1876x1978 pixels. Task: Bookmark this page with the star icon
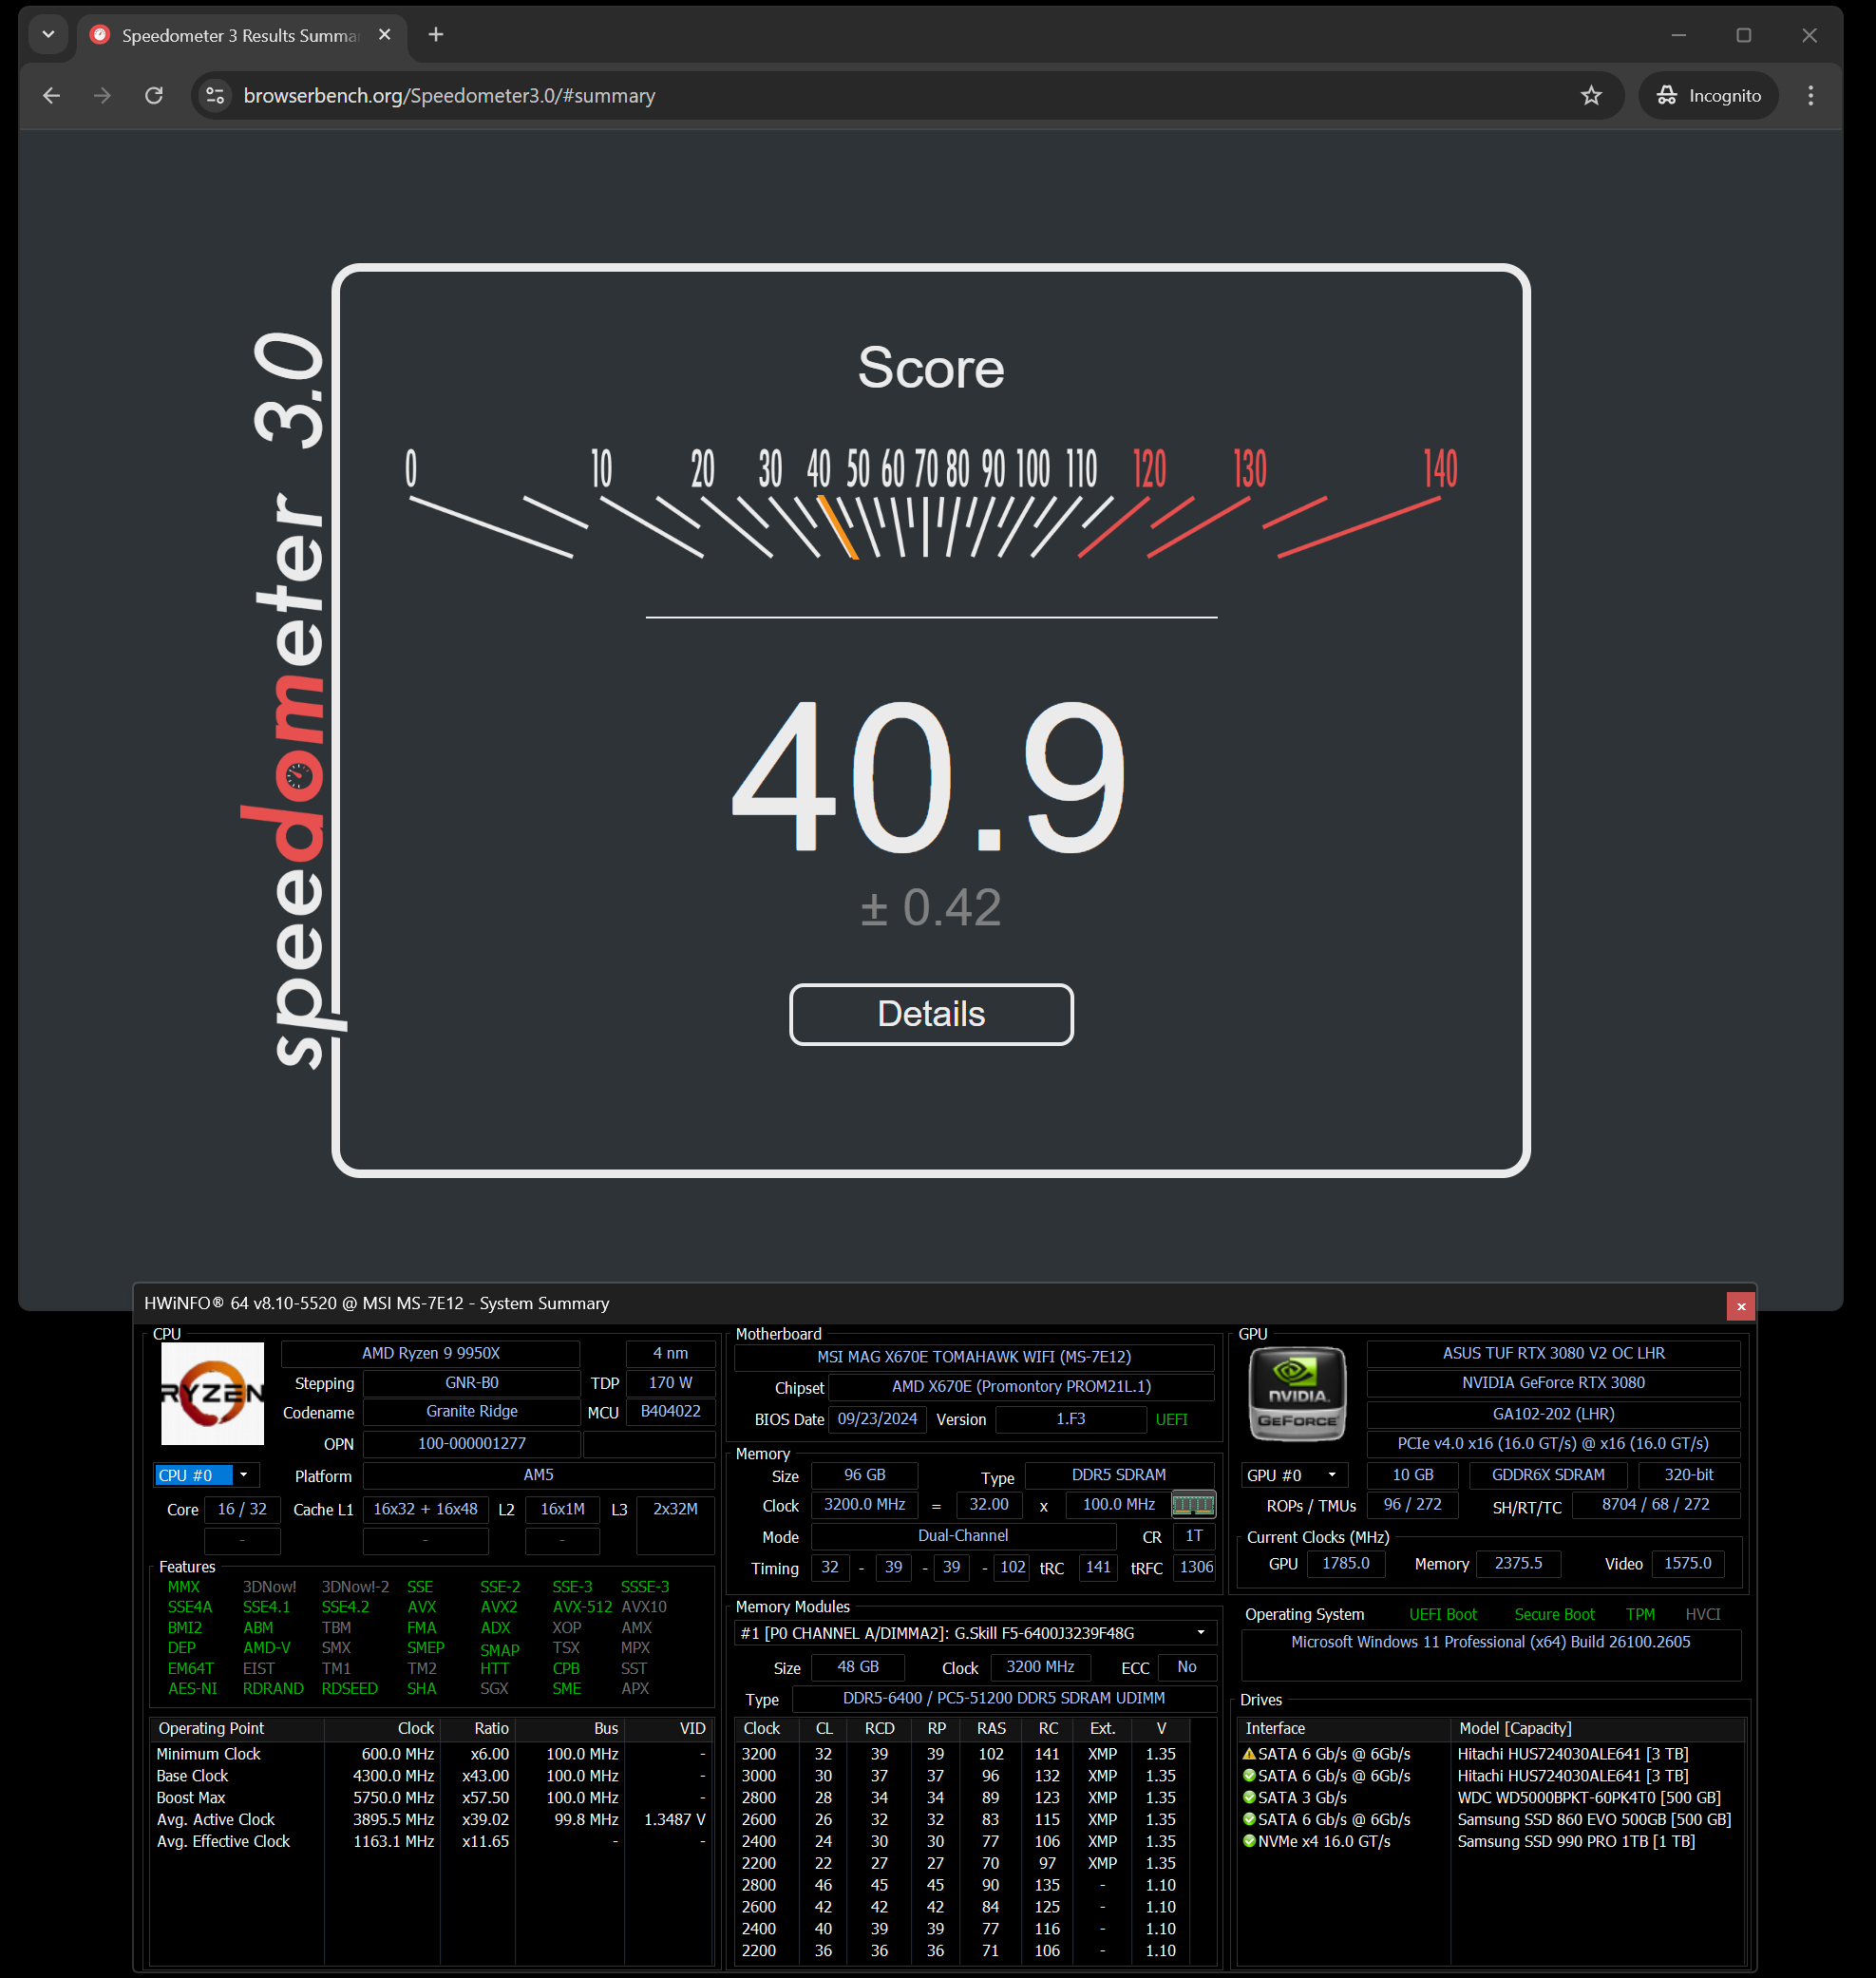coord(1591,96)
